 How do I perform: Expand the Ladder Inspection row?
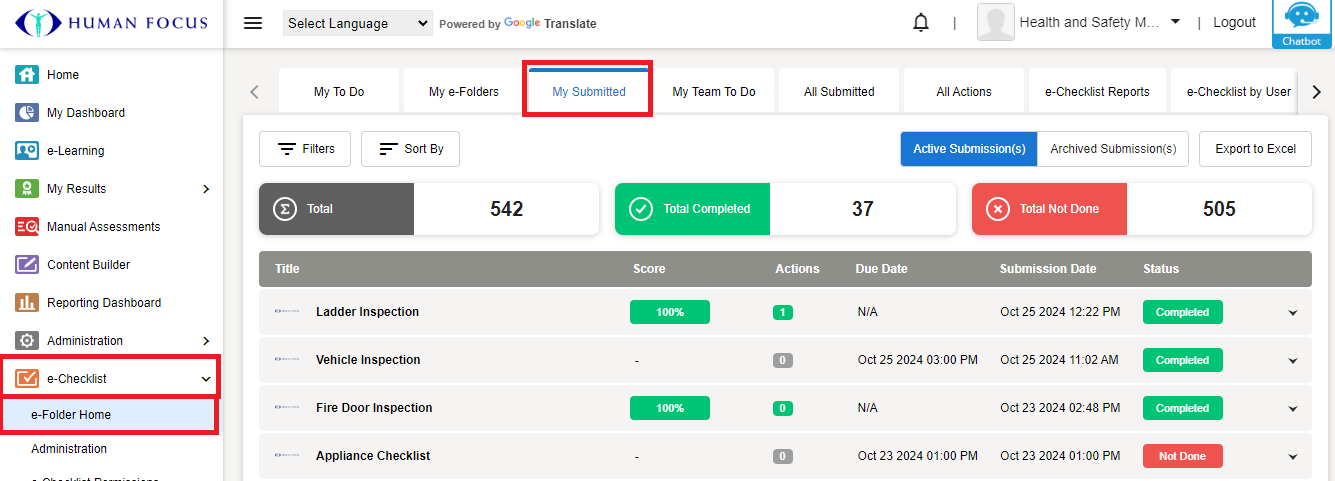pos(1292,313)
